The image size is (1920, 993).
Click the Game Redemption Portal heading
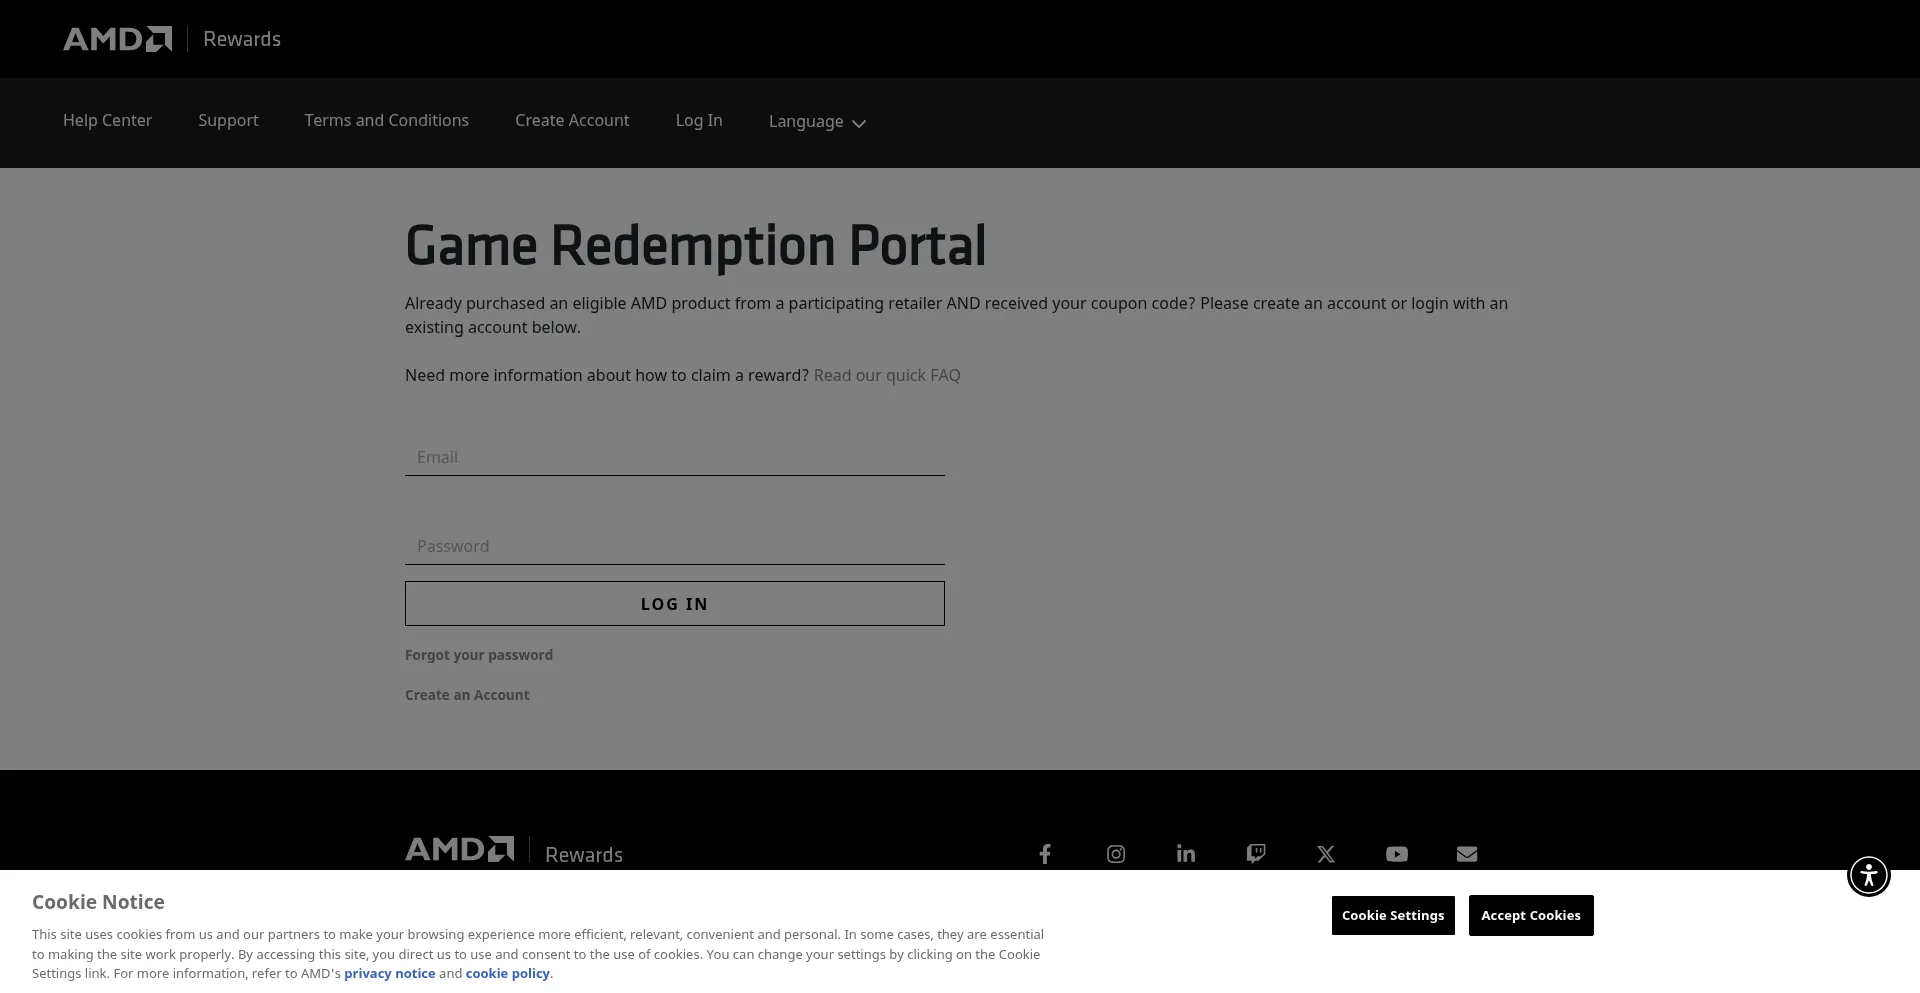click(x=696, y=246)
